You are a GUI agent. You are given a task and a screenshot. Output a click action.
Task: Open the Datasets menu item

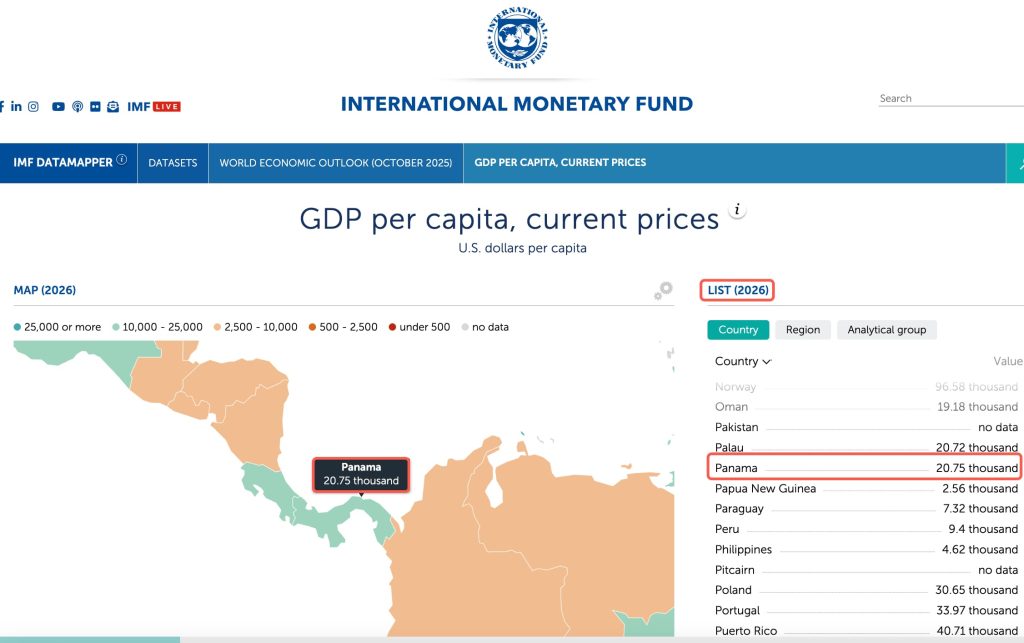click(173, 163)
